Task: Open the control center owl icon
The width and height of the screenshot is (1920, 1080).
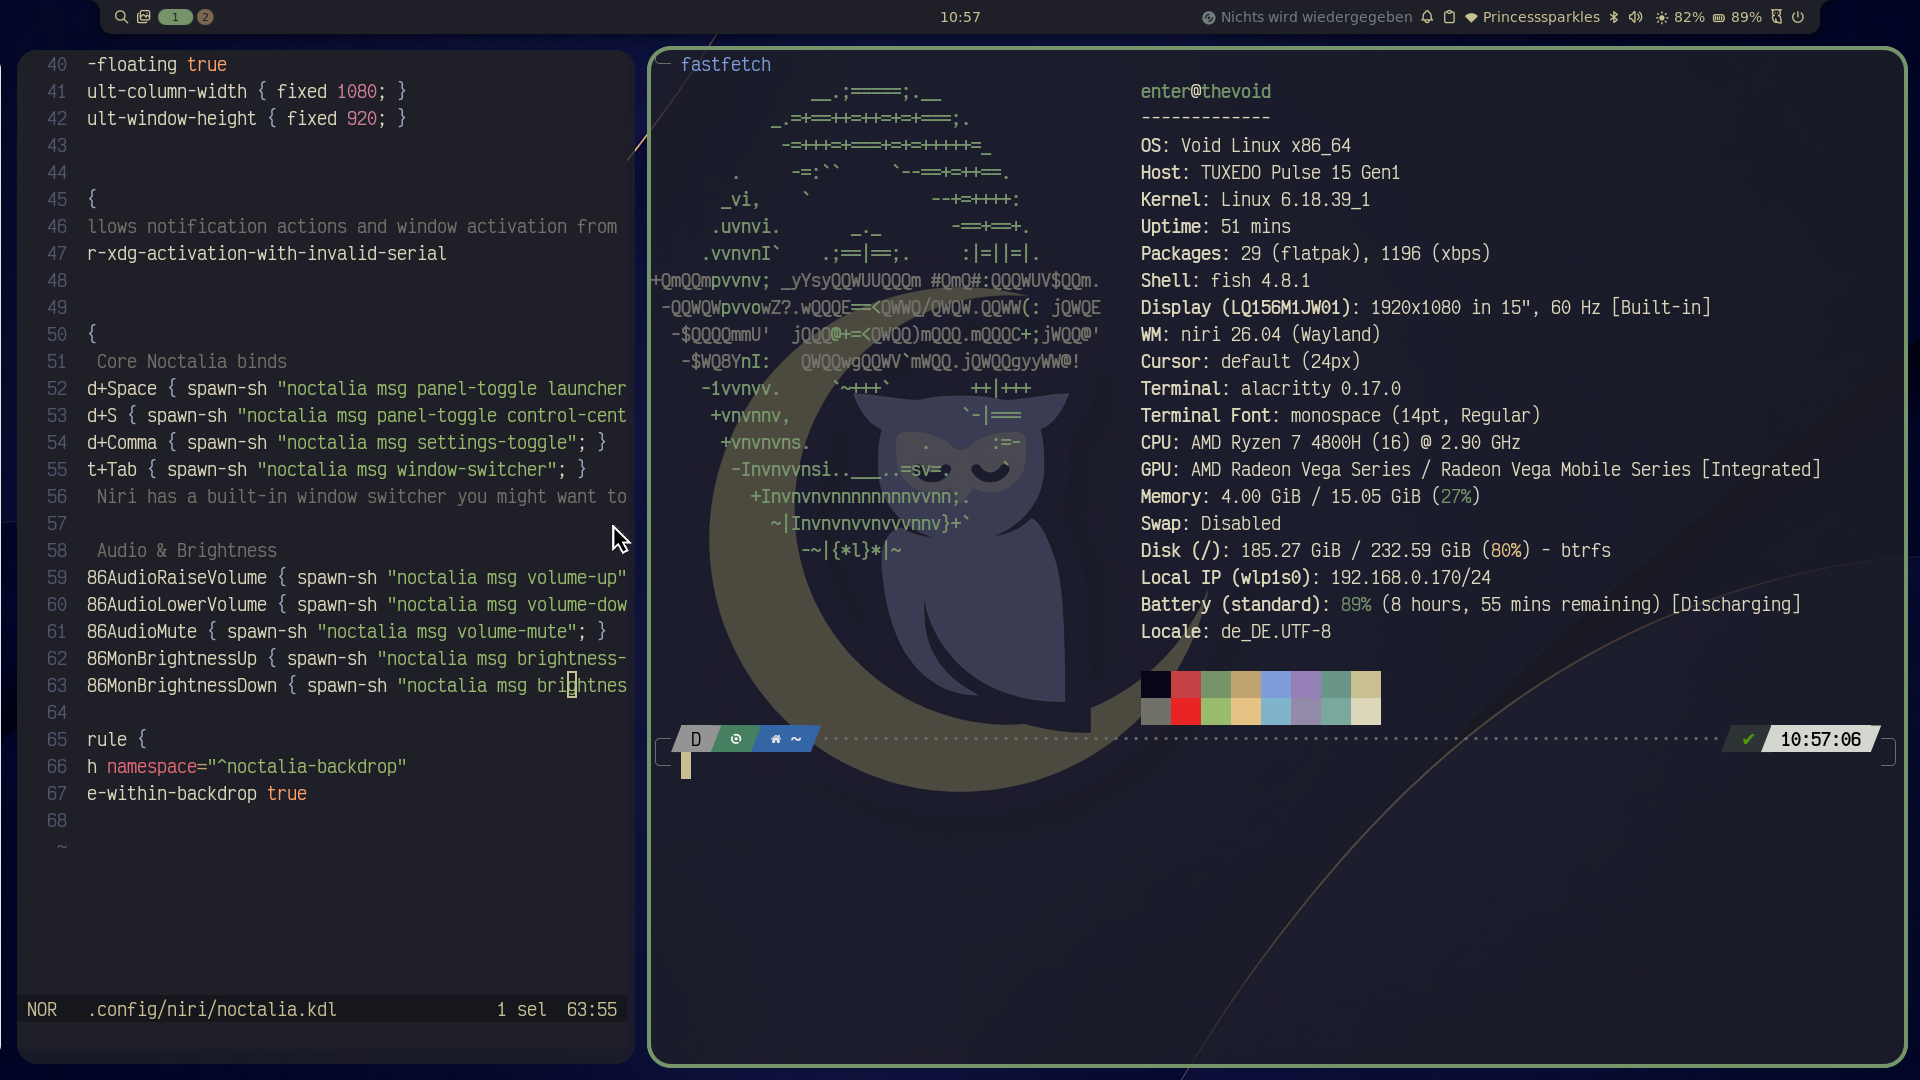Action: point(1777,17)
